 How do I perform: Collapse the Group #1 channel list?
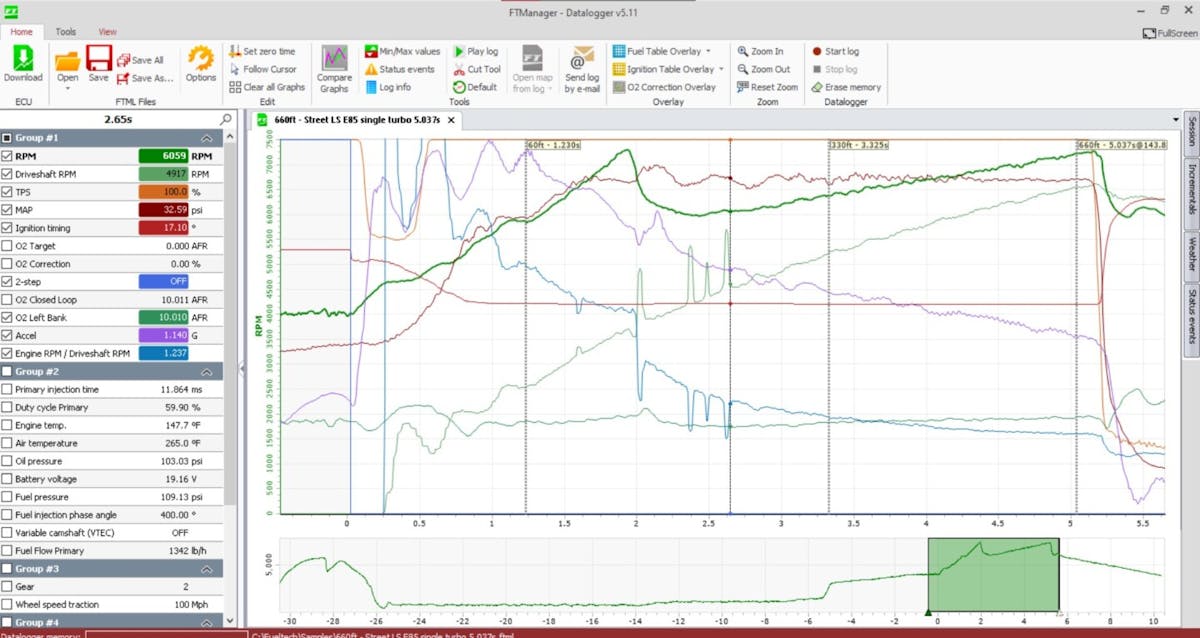pyautogui.click(x=207, y=138)
